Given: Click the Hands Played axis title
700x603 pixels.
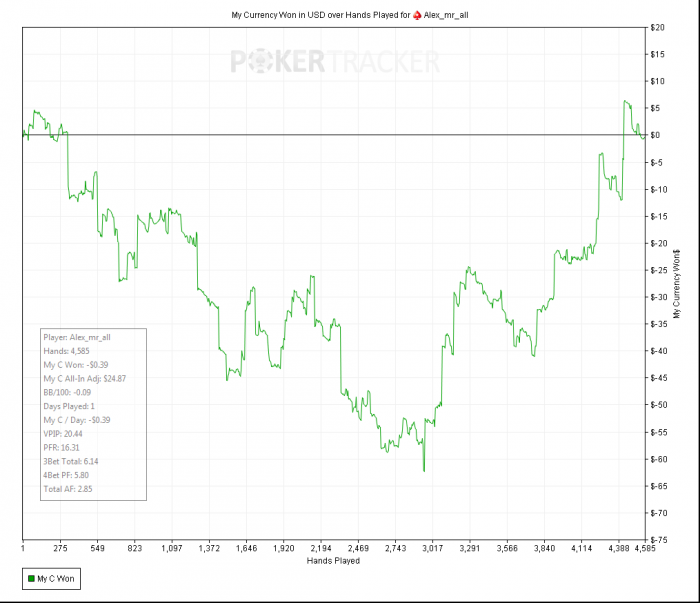Looking at the screenshot, I should coord(333,561).
